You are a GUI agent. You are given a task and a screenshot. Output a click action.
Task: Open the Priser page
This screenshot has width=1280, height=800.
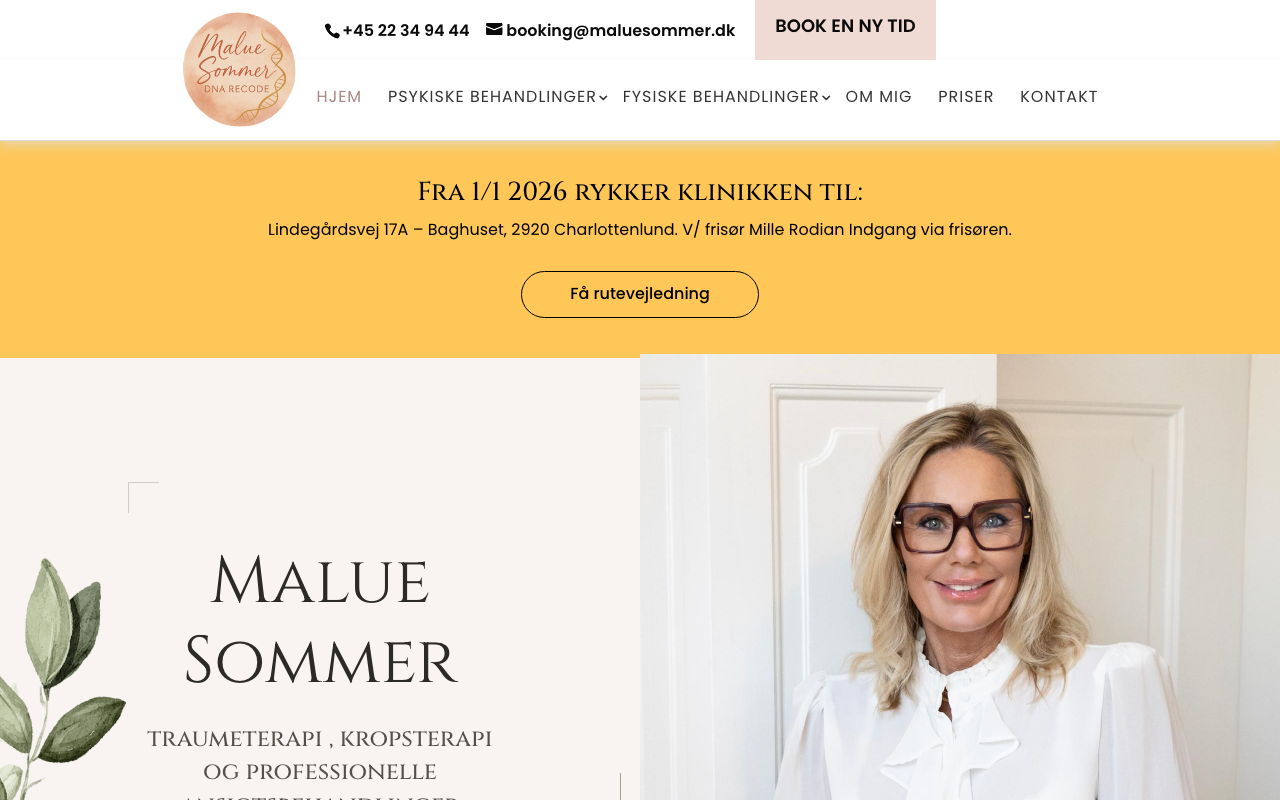coord(966,97)
